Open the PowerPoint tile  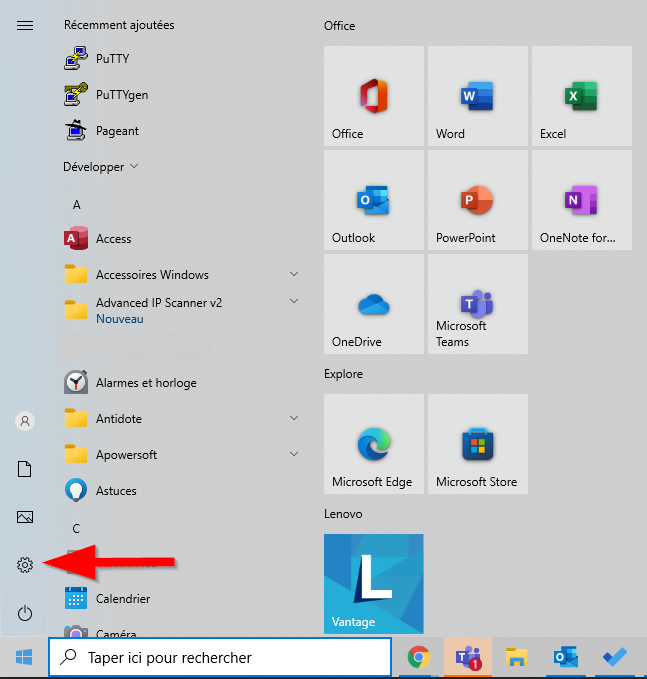(x=478, y=200)
